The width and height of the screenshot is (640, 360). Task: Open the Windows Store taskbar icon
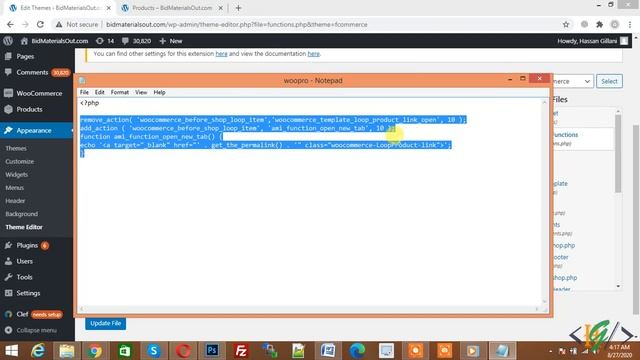click(x=124, y=351)
